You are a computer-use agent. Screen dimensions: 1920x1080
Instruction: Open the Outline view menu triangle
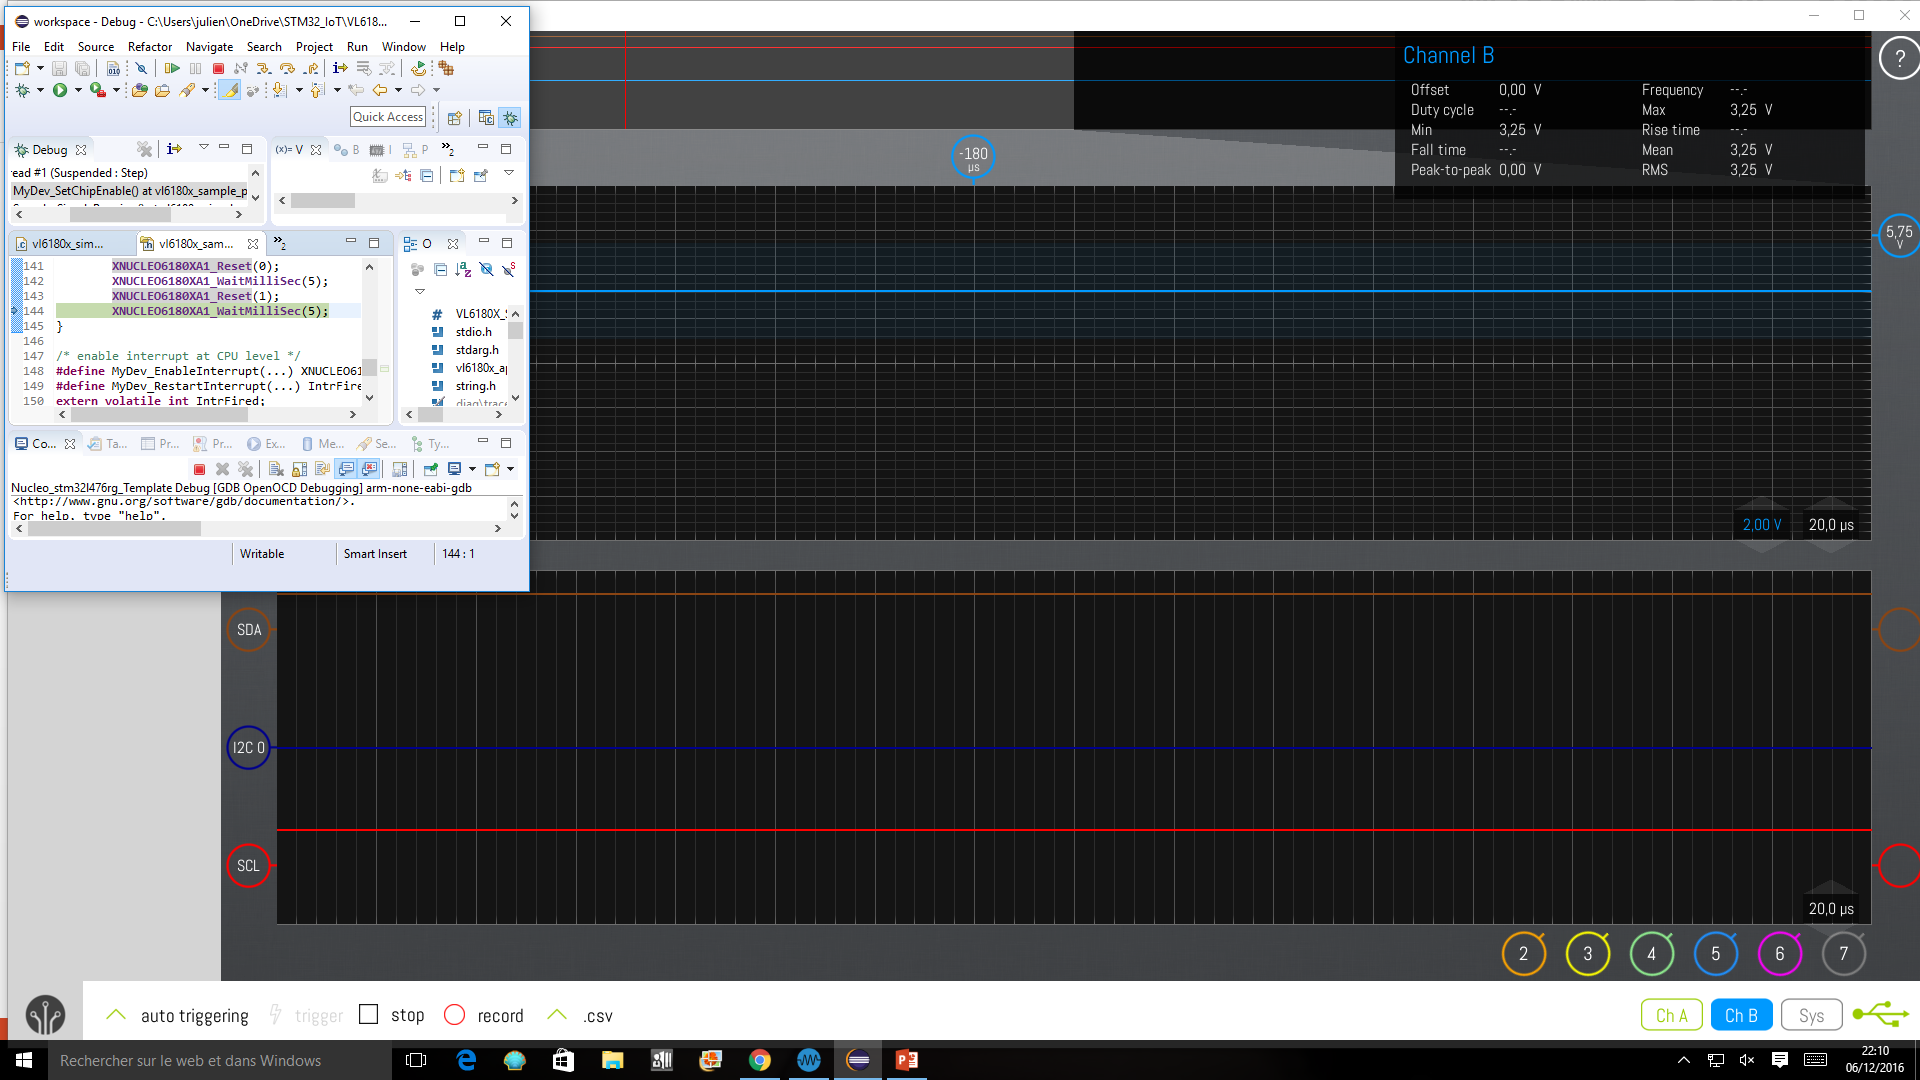coord(420,291)
